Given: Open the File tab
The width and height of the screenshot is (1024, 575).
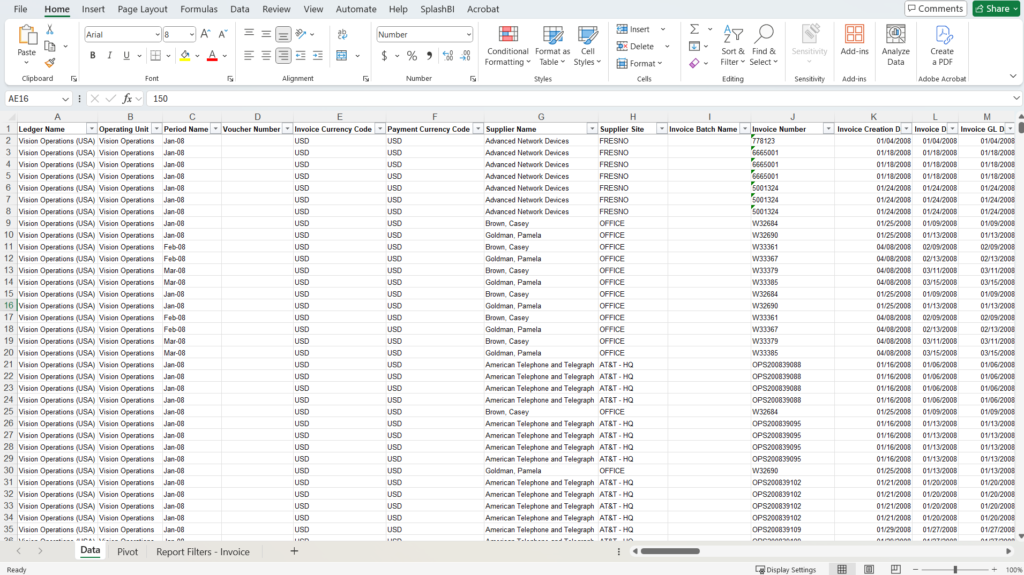Looking at the screenshot, I should pos(20,9).
